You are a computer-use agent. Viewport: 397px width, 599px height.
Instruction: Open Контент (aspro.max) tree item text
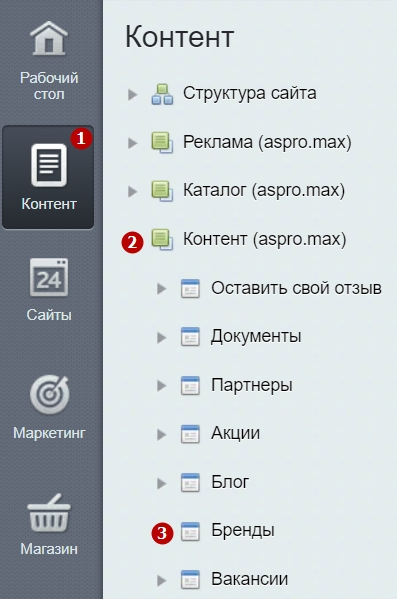(x=264, y=239)
